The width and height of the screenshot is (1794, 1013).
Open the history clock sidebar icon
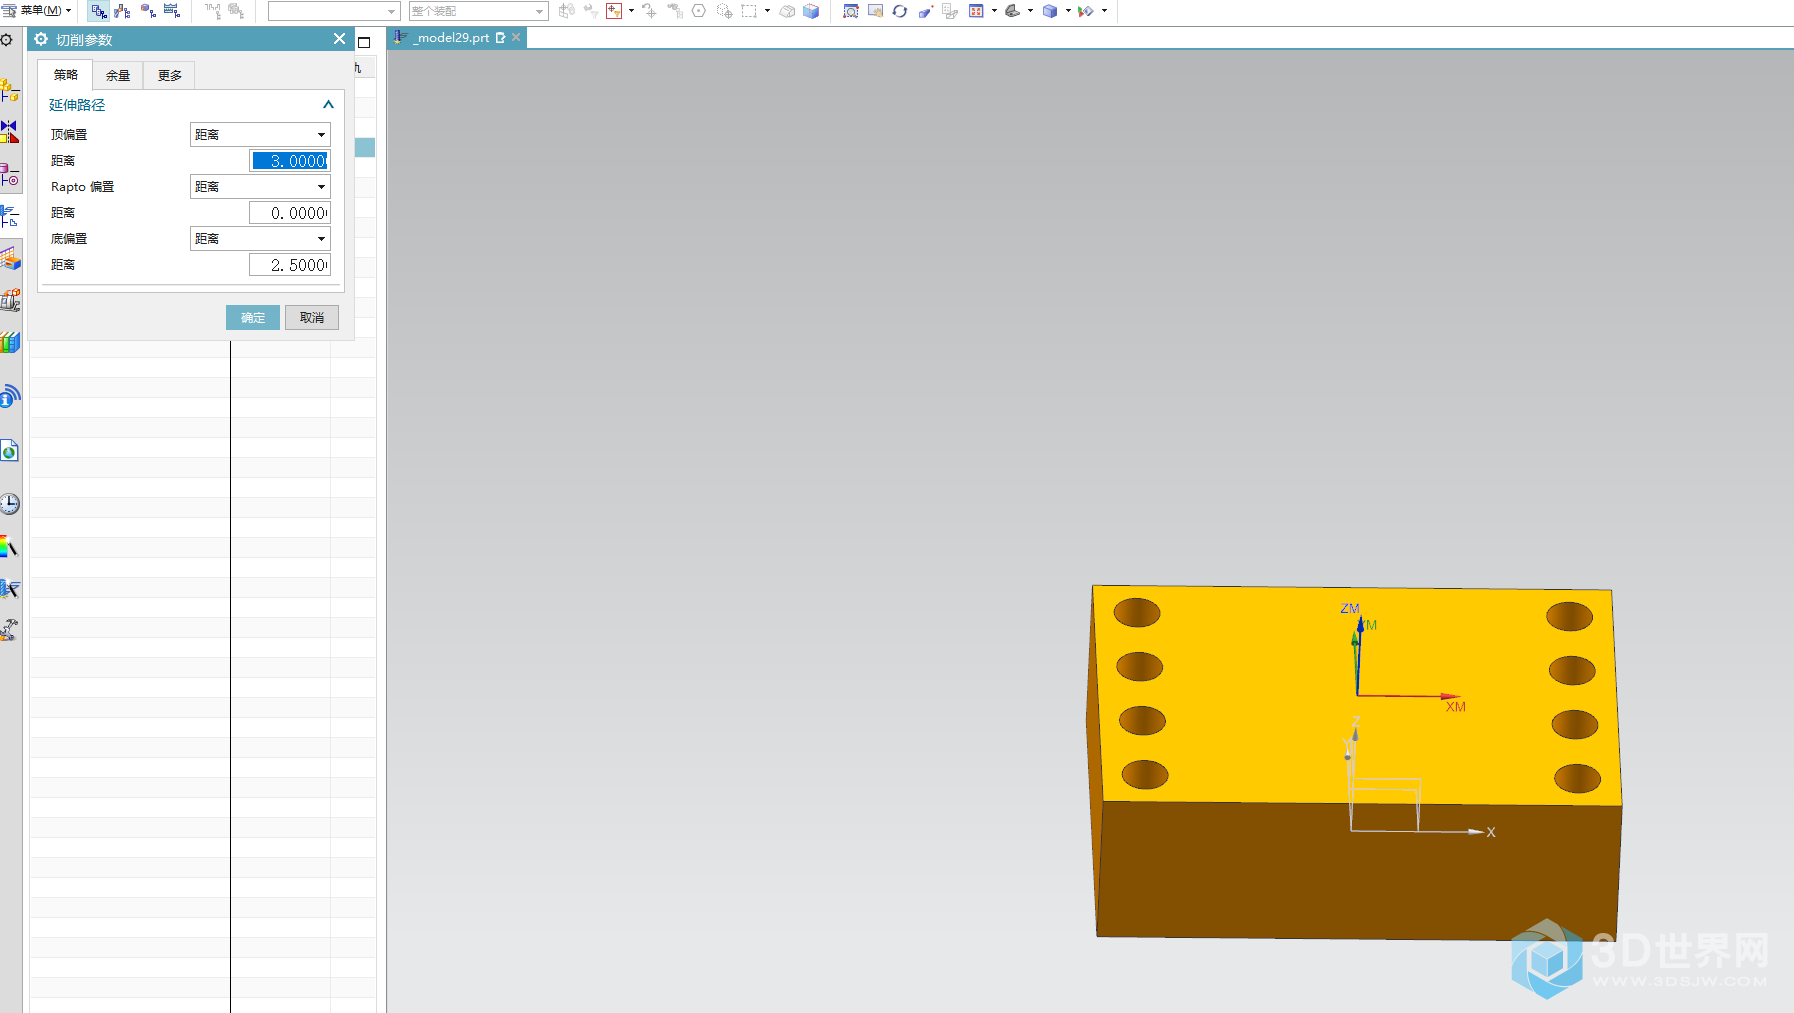[10, 504]
